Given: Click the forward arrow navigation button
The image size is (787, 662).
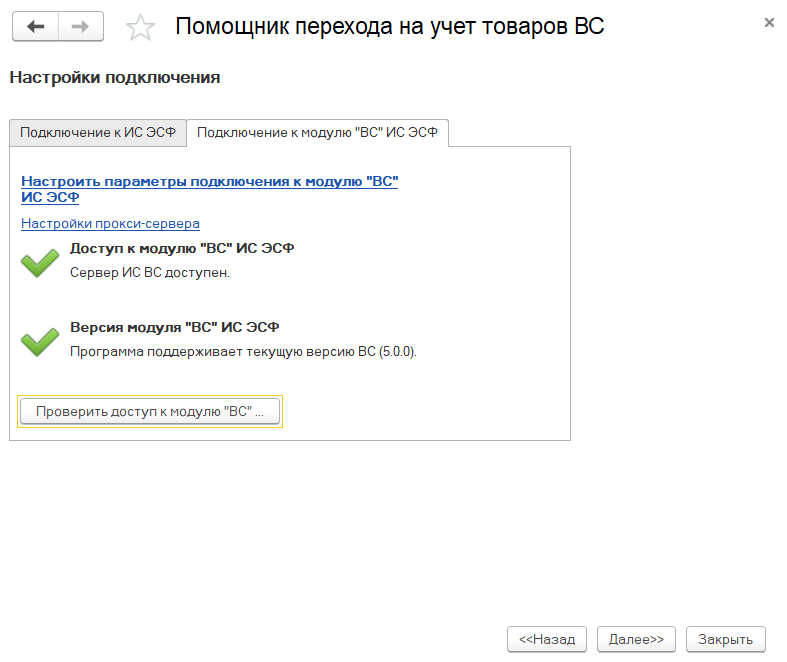Looking at the screenshot, I should pyautogui.click(x=81, y=27).
